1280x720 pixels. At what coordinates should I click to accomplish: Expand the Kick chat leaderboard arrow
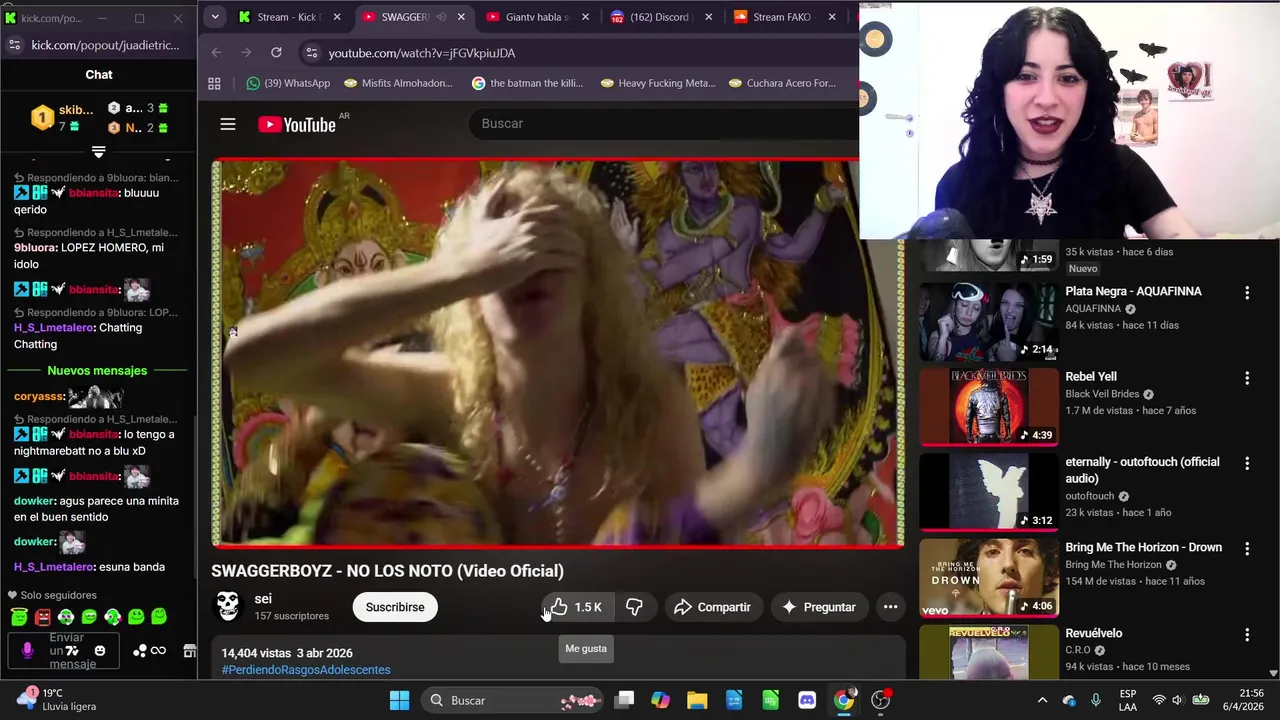pyautogui.click(x=98, y=152)
